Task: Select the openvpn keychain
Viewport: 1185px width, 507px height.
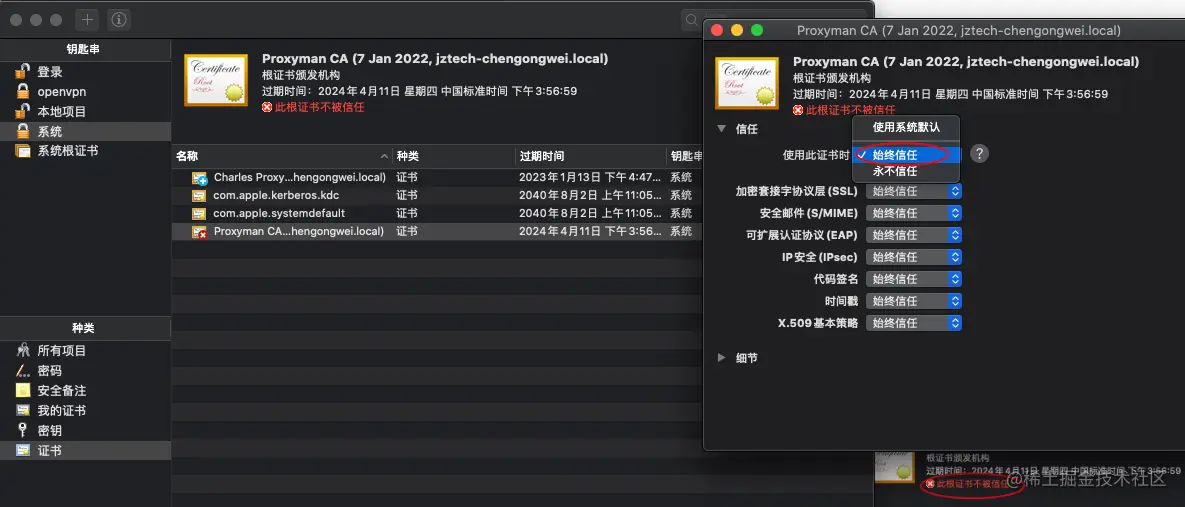Action: 85,91
